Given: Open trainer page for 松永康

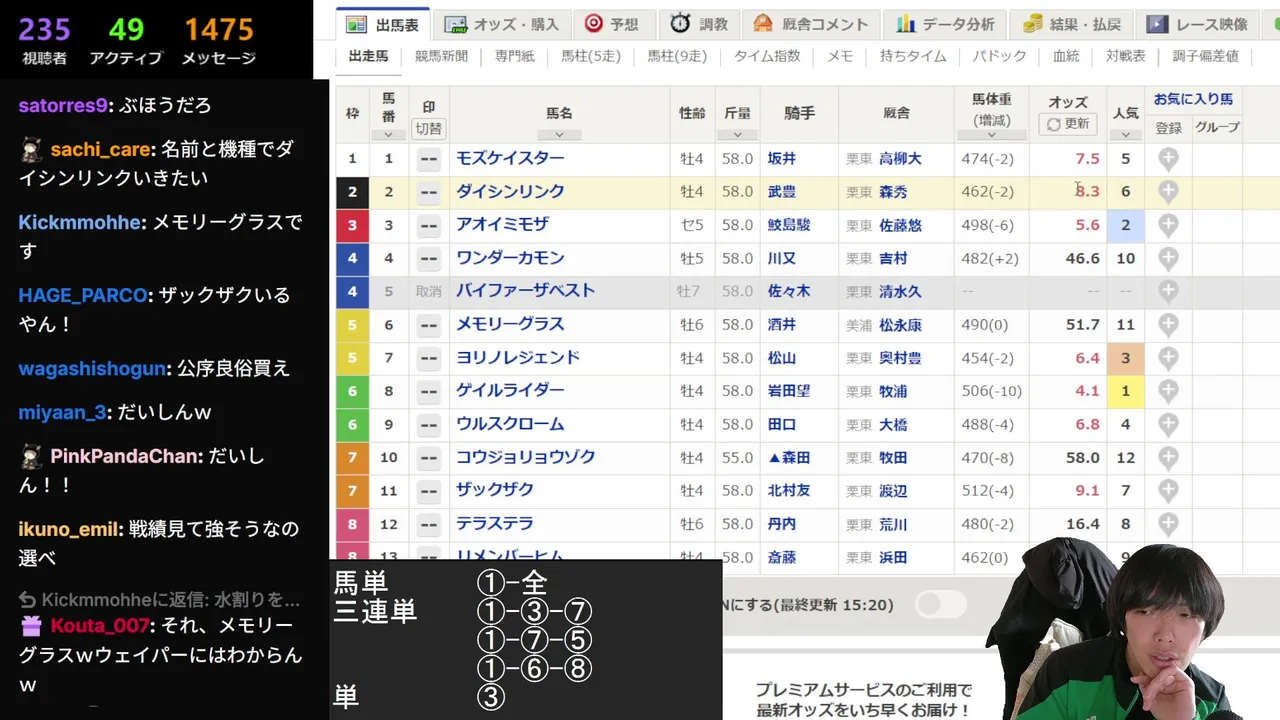Looking at the screenshot, I should (x=900, y=325).
